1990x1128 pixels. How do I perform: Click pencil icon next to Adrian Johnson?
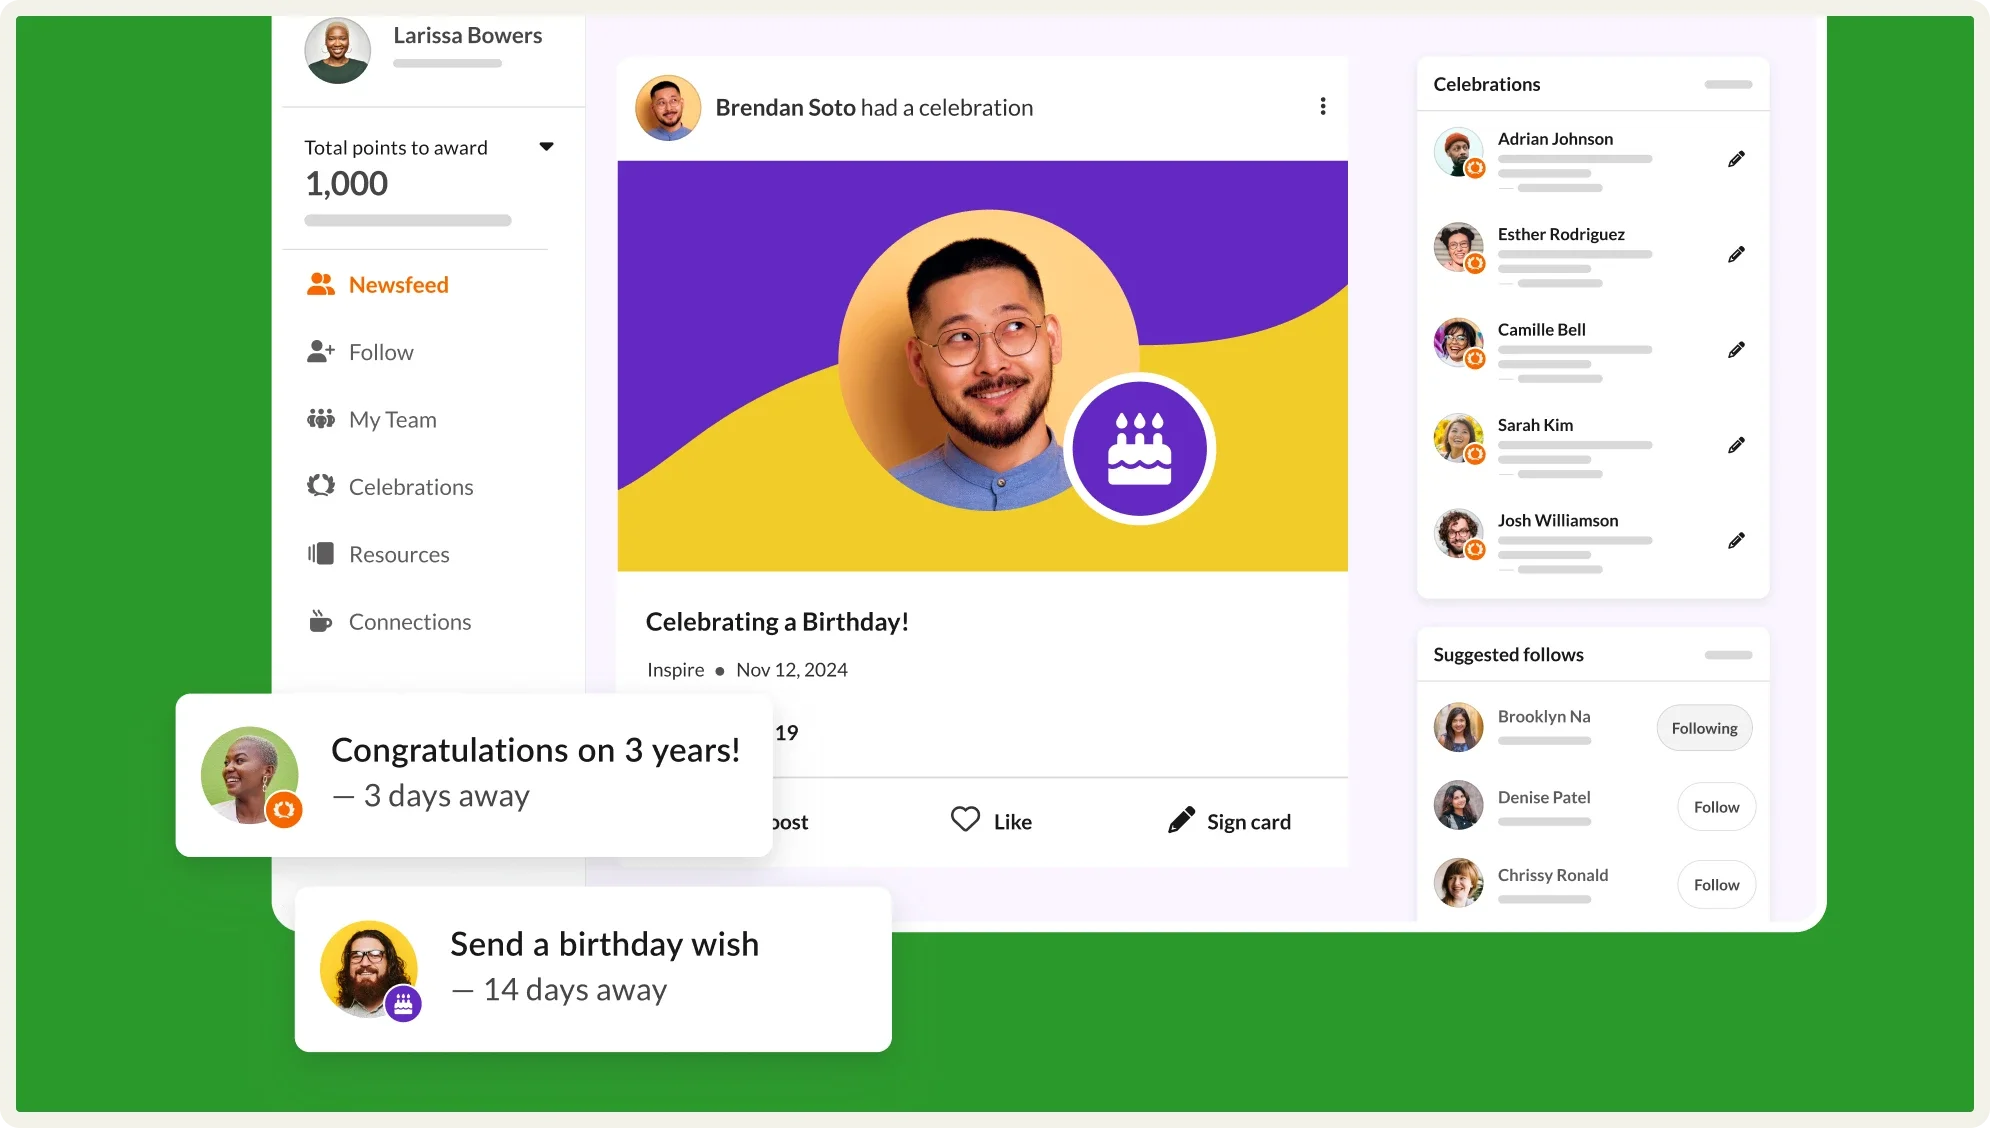pos(1736,159)
